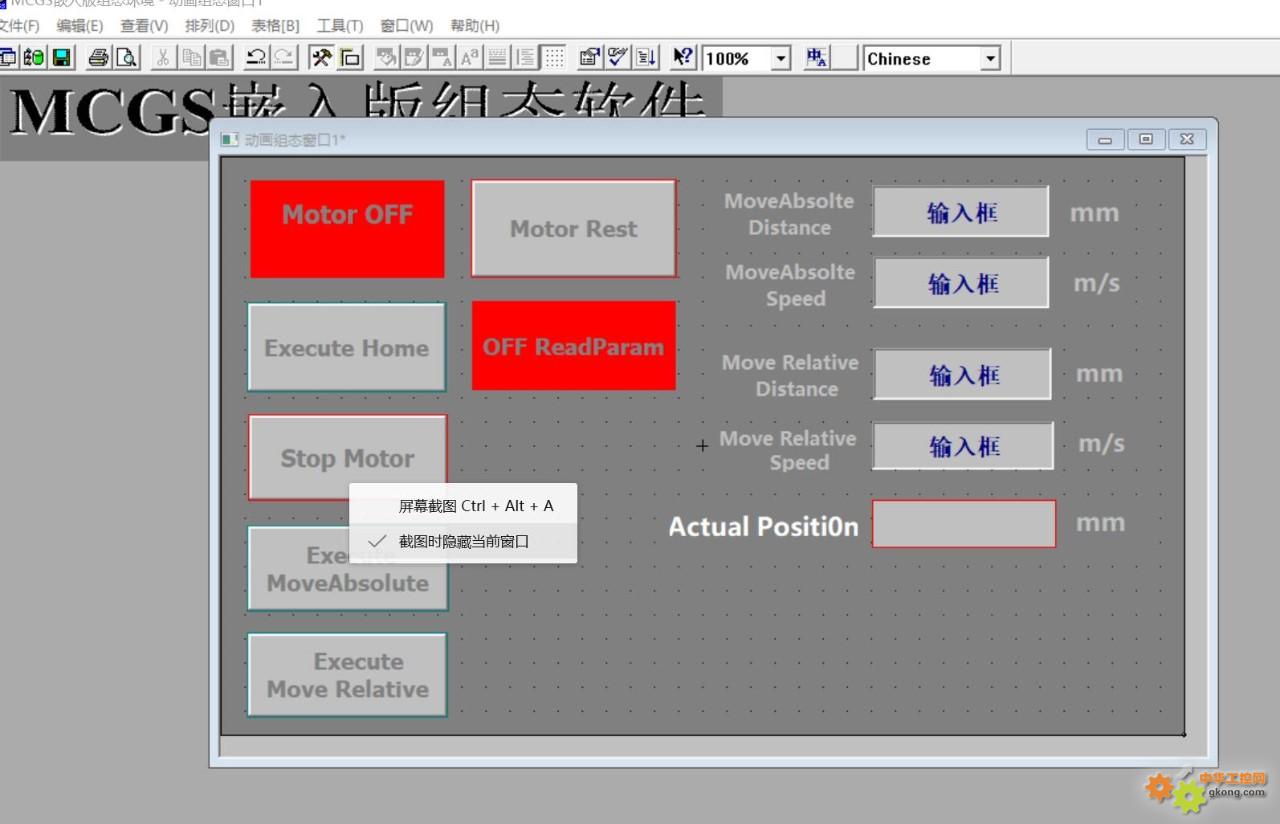Open the 排列(D) menu

point(209,26)
